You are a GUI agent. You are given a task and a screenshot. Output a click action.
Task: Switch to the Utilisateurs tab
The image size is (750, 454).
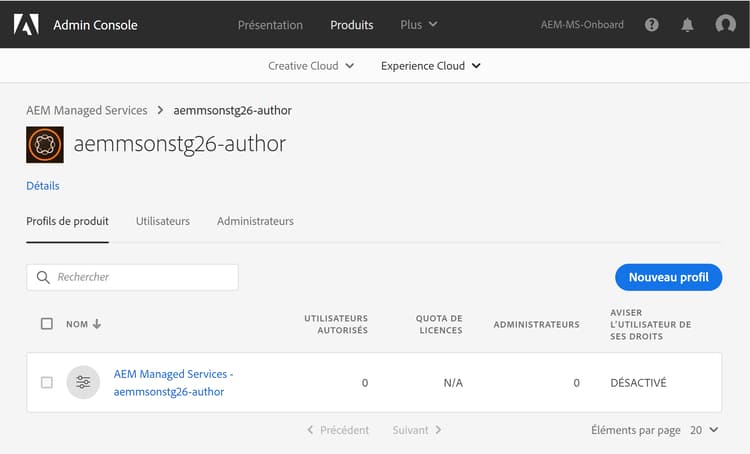click(x=163, y=221)
